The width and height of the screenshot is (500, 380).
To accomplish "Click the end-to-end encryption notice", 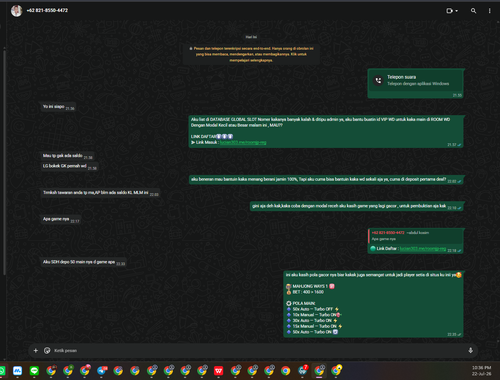I will [251, 54].
